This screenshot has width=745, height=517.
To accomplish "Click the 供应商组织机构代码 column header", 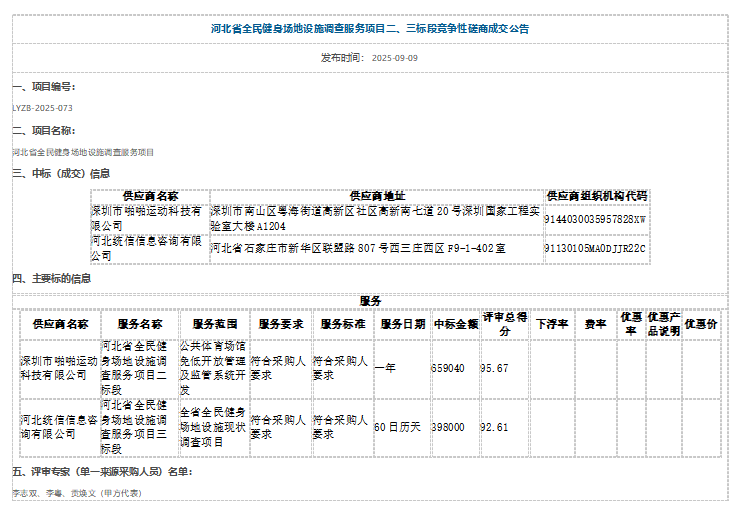I will [x=597, y=196].
